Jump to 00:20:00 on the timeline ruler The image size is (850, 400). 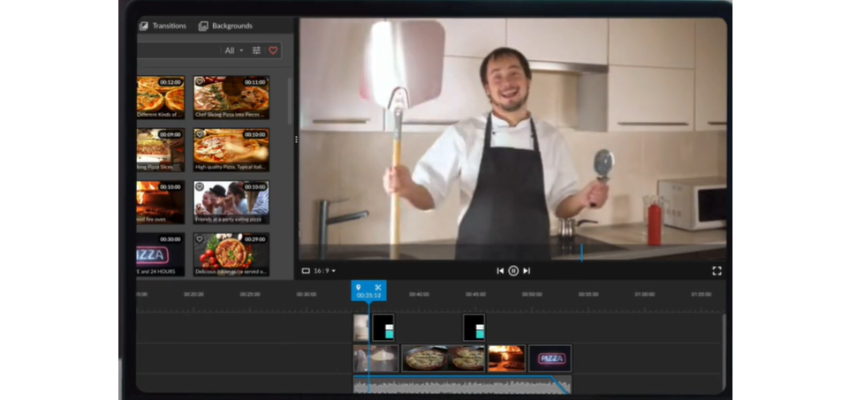[194, 294]
